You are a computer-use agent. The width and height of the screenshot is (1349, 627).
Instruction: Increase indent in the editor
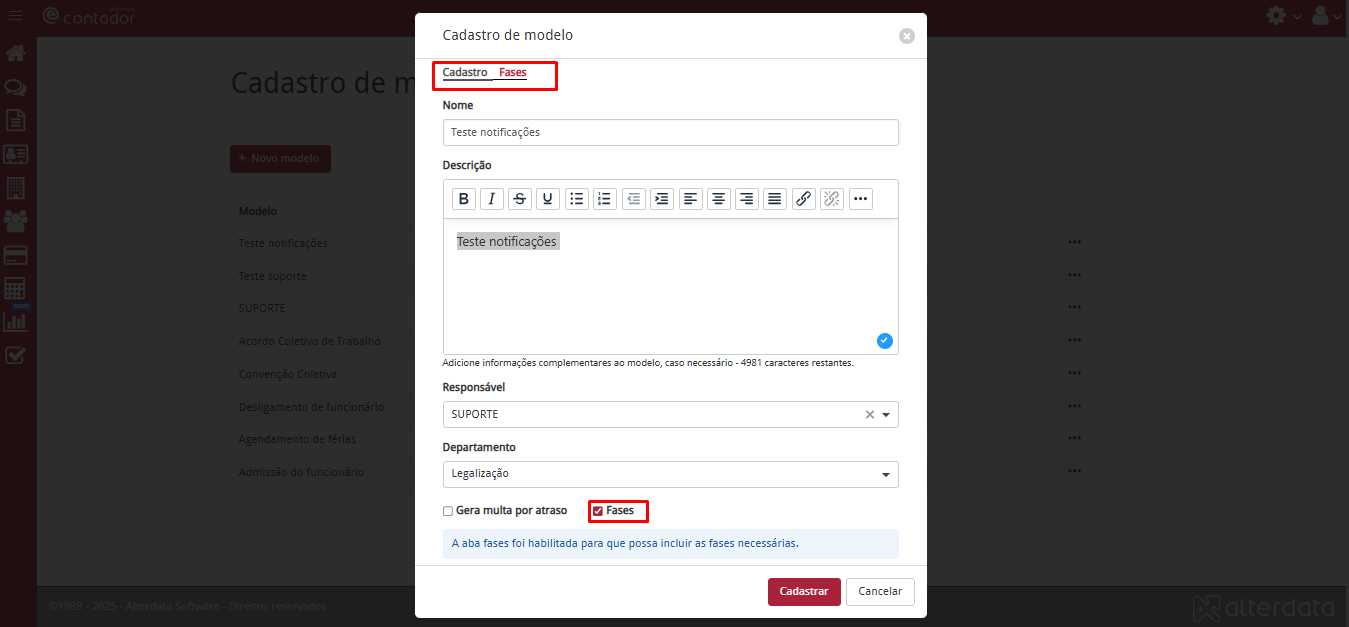[x=661, y=199]
